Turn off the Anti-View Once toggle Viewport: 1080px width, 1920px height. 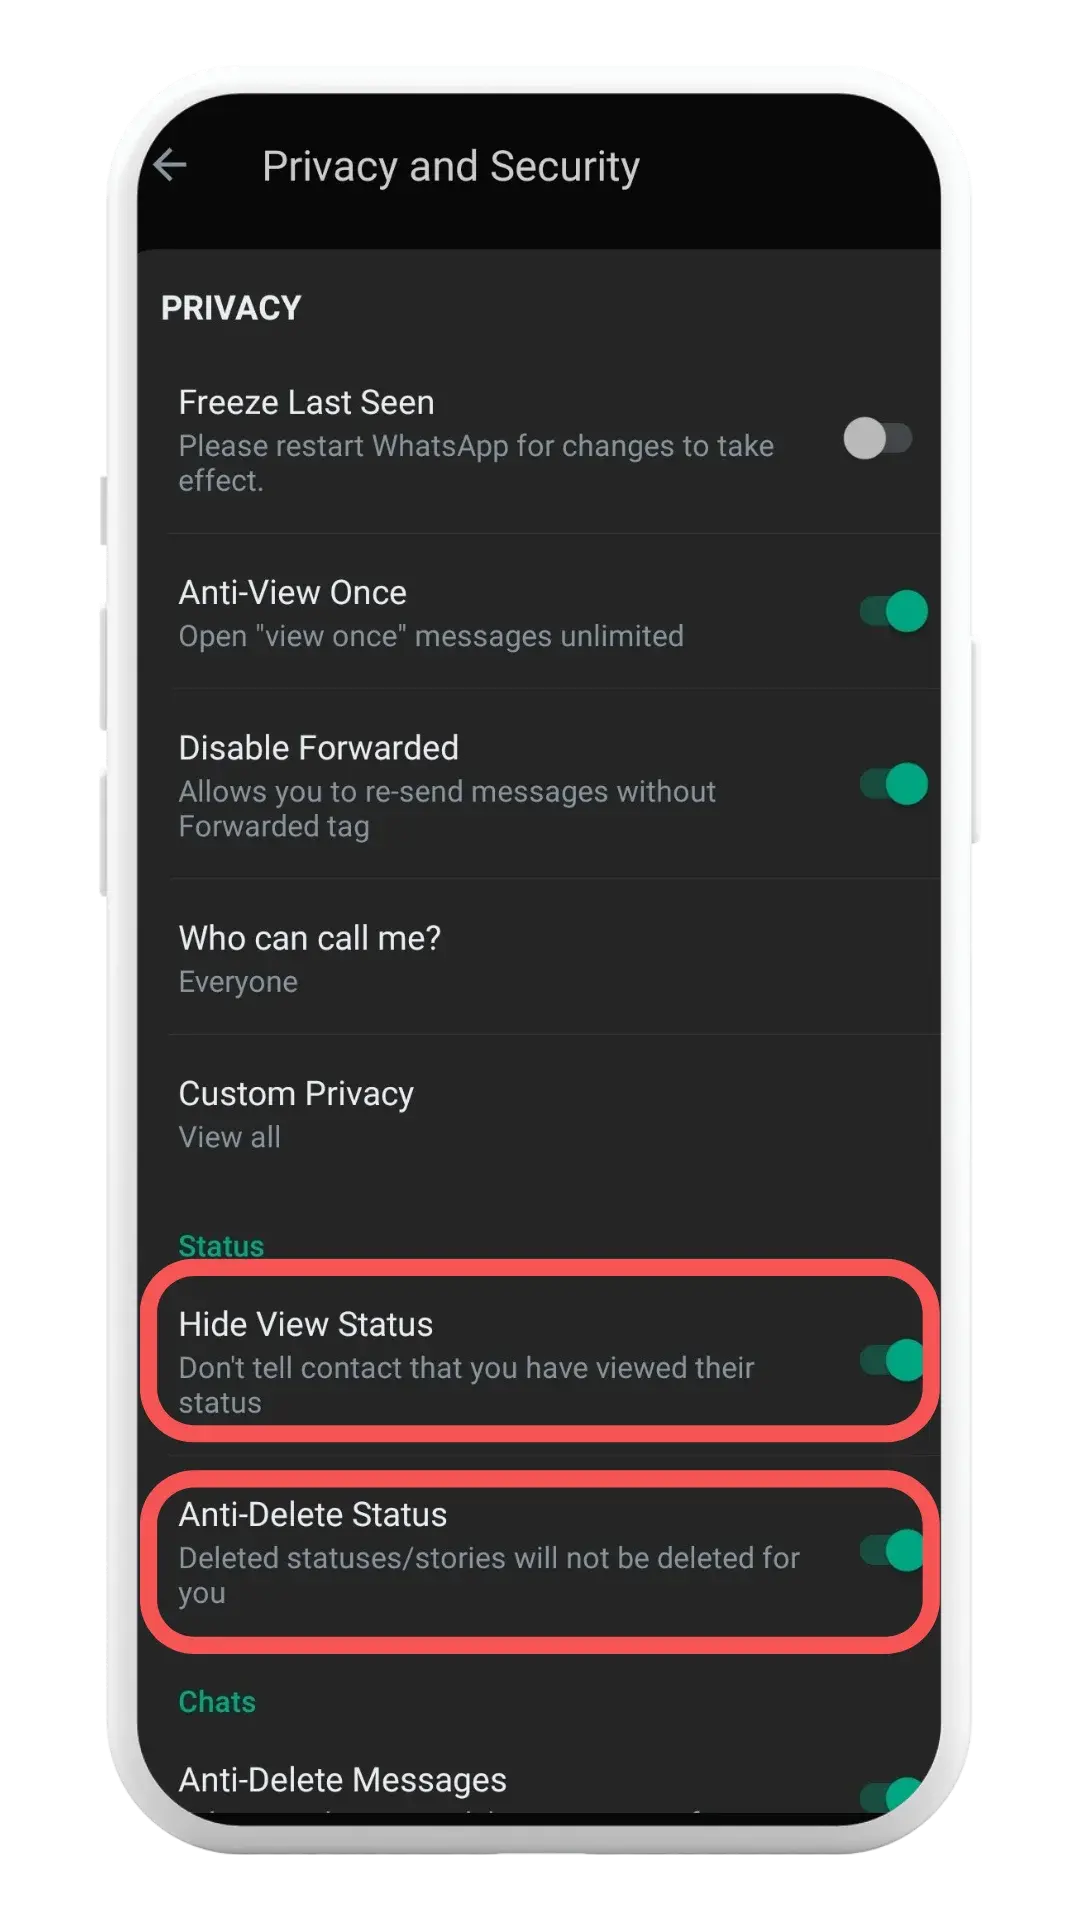pos(894,611)
